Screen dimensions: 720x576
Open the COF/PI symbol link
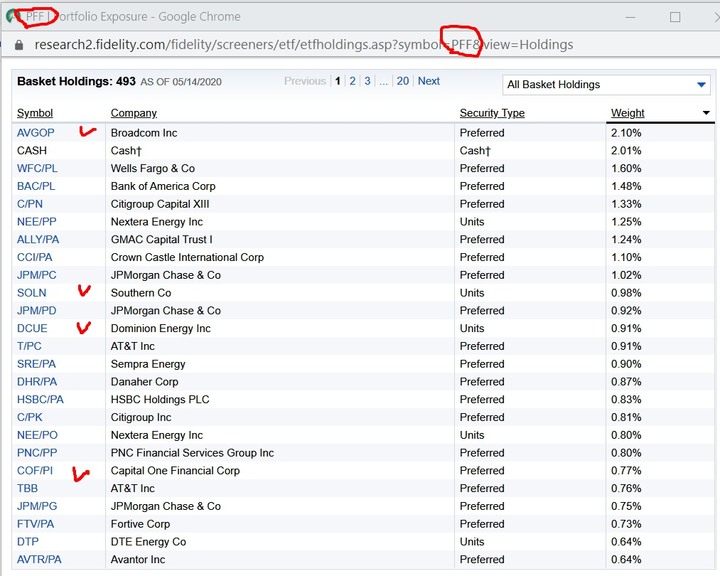point(35,471)
